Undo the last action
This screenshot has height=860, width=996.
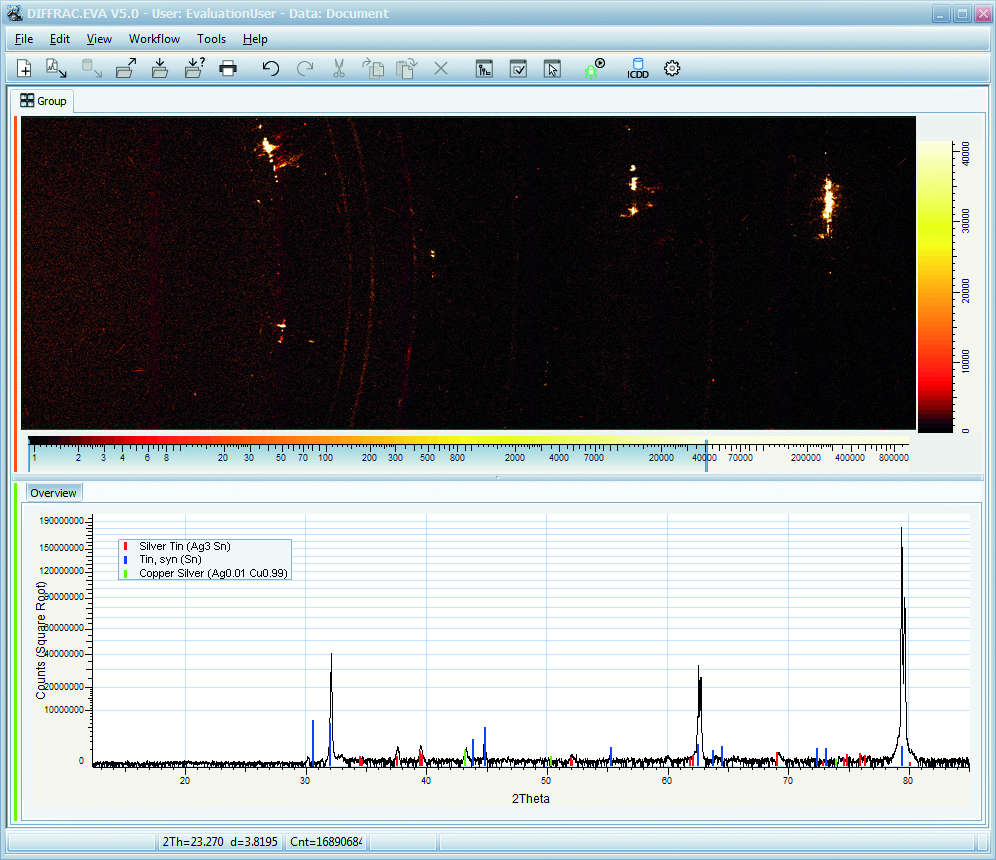tap(270, 69)
